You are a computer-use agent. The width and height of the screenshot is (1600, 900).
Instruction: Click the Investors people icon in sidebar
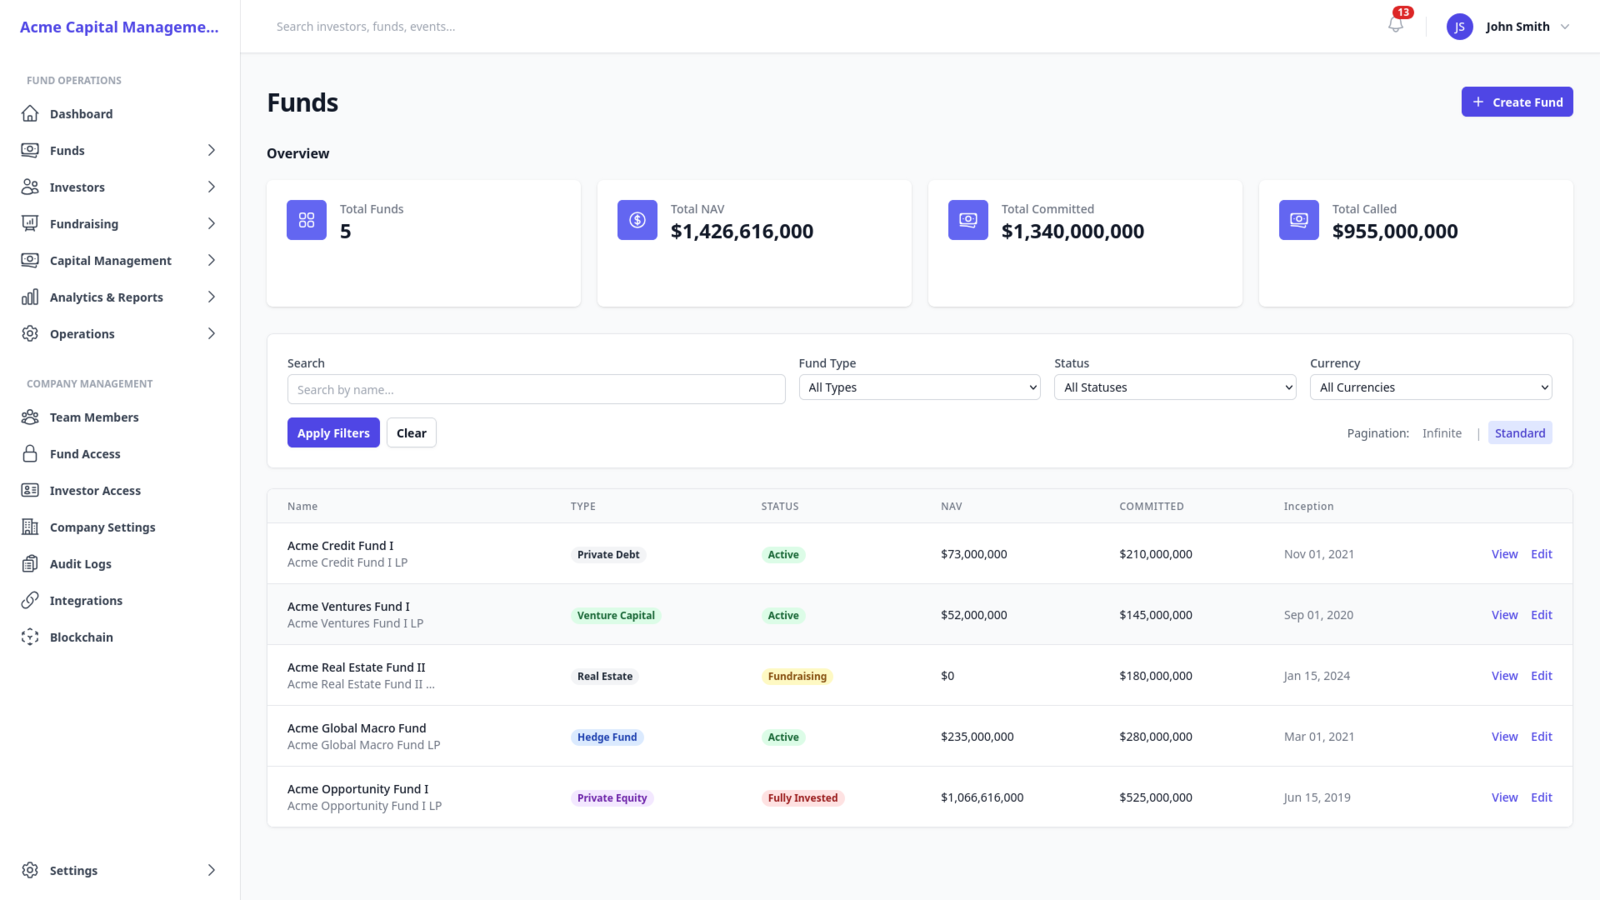(x=30, y=187)
